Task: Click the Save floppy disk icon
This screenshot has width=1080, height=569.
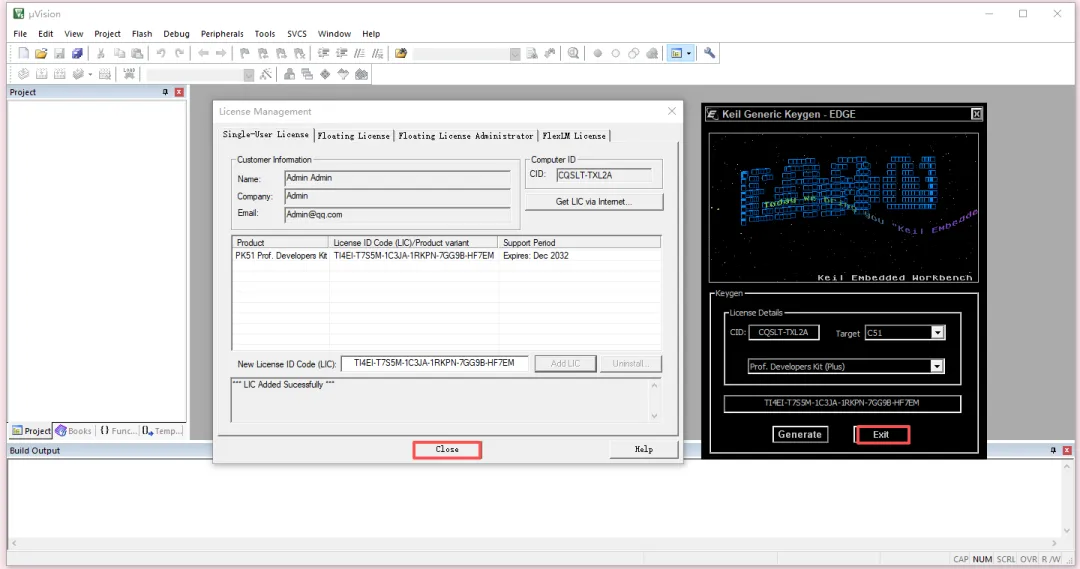Action: (59, 53)
